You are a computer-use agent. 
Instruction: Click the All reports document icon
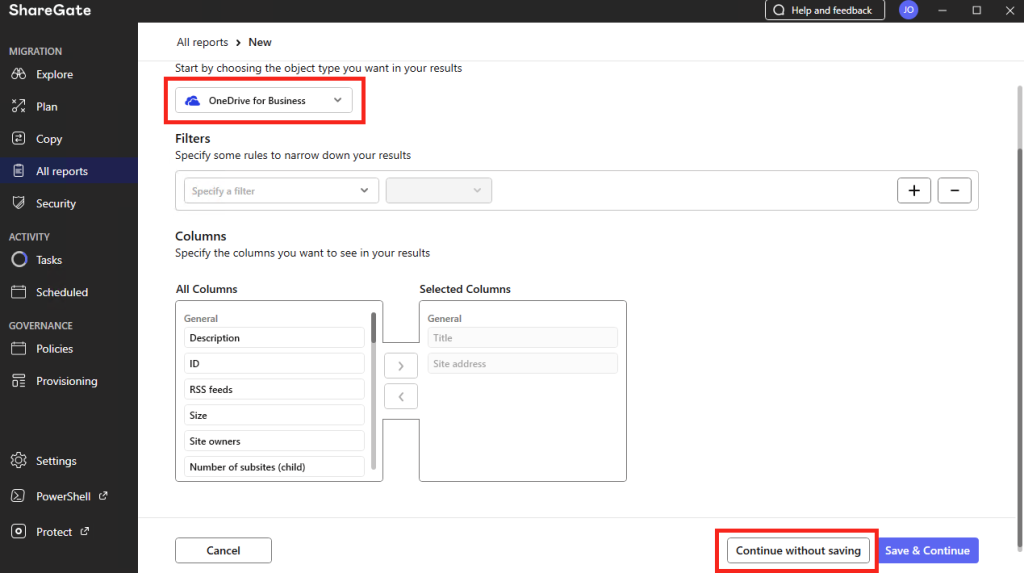pyautogui.click(x=18, y=171)
